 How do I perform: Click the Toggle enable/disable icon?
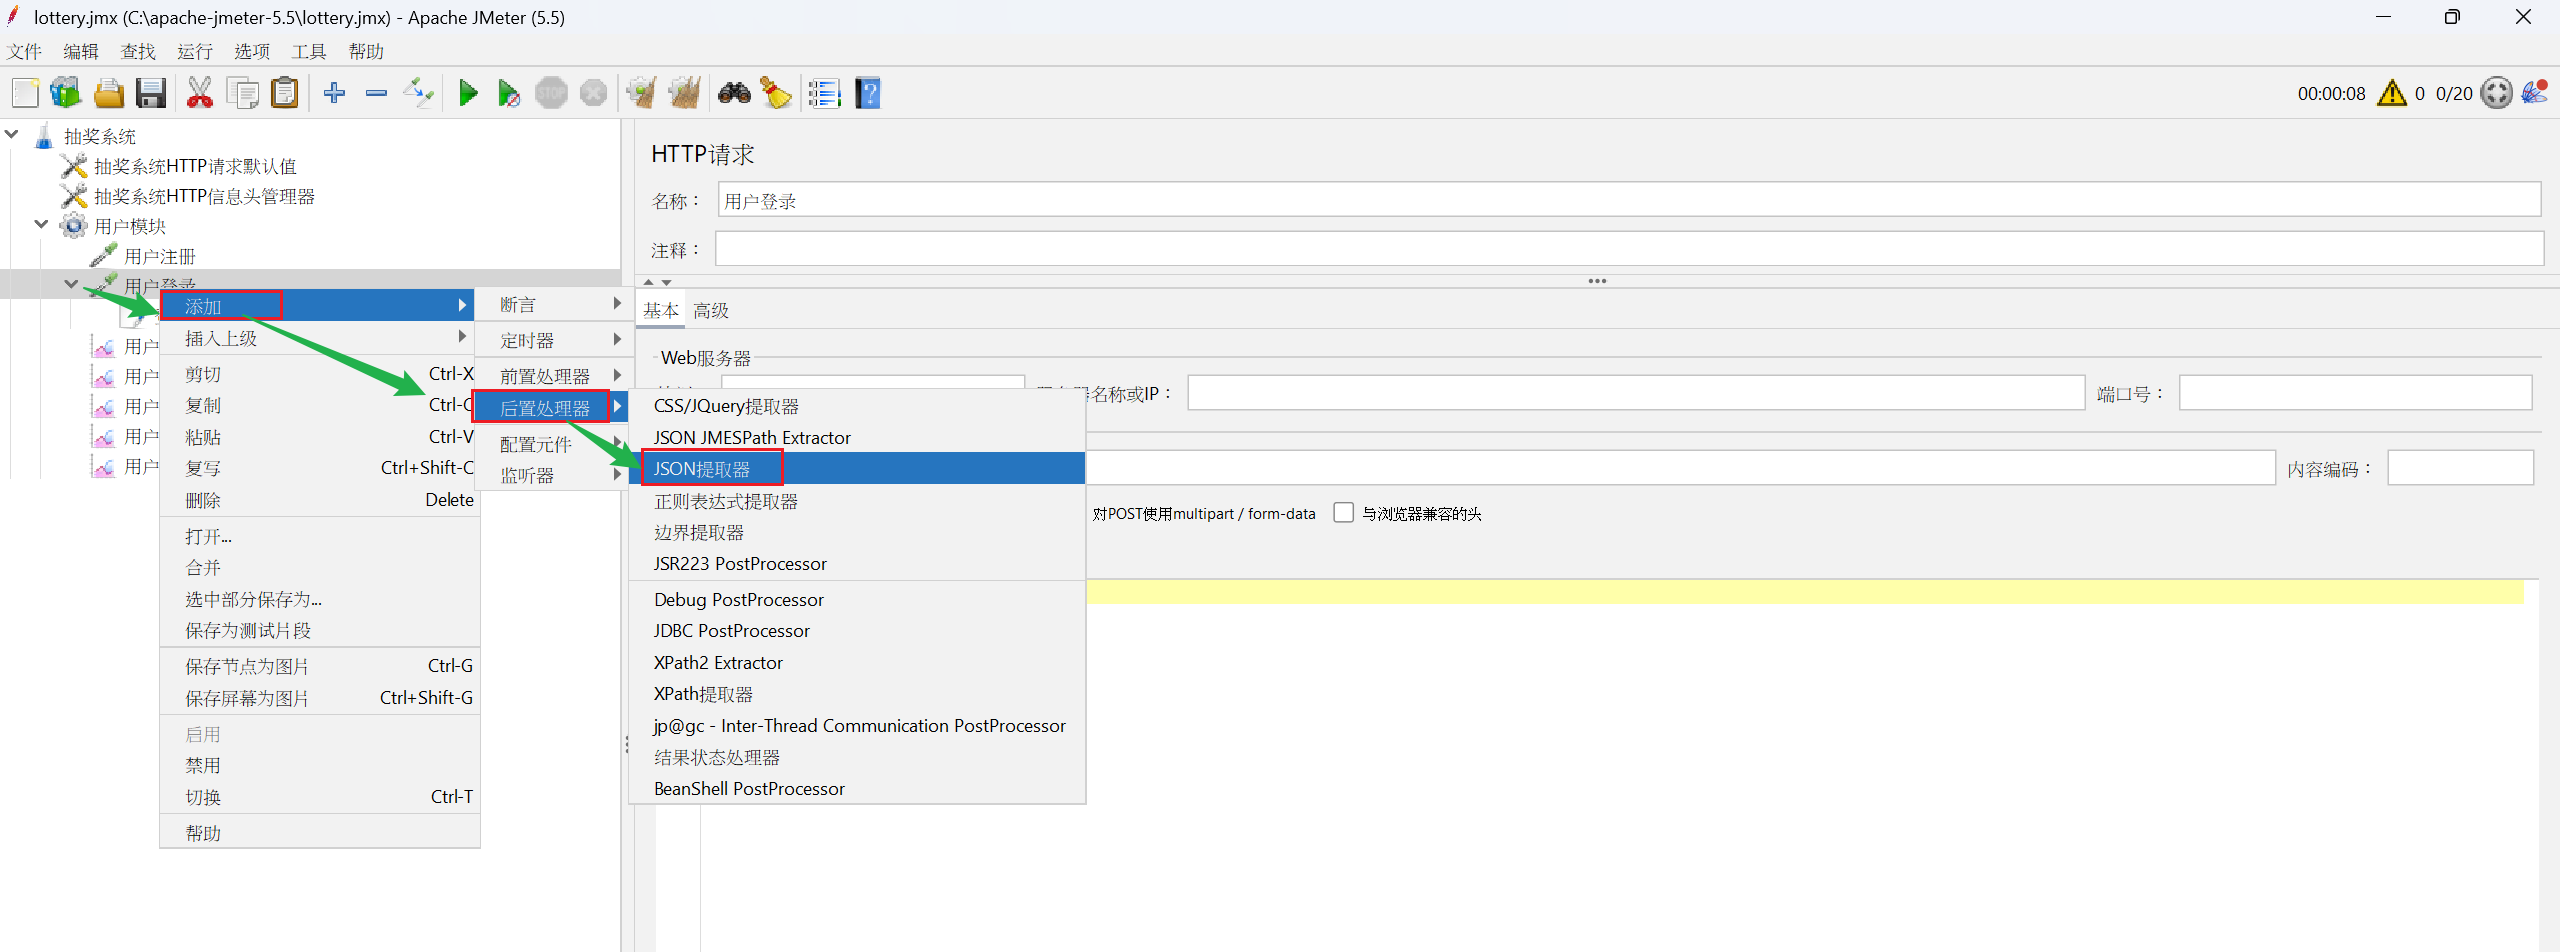click(x=419, y=93)
